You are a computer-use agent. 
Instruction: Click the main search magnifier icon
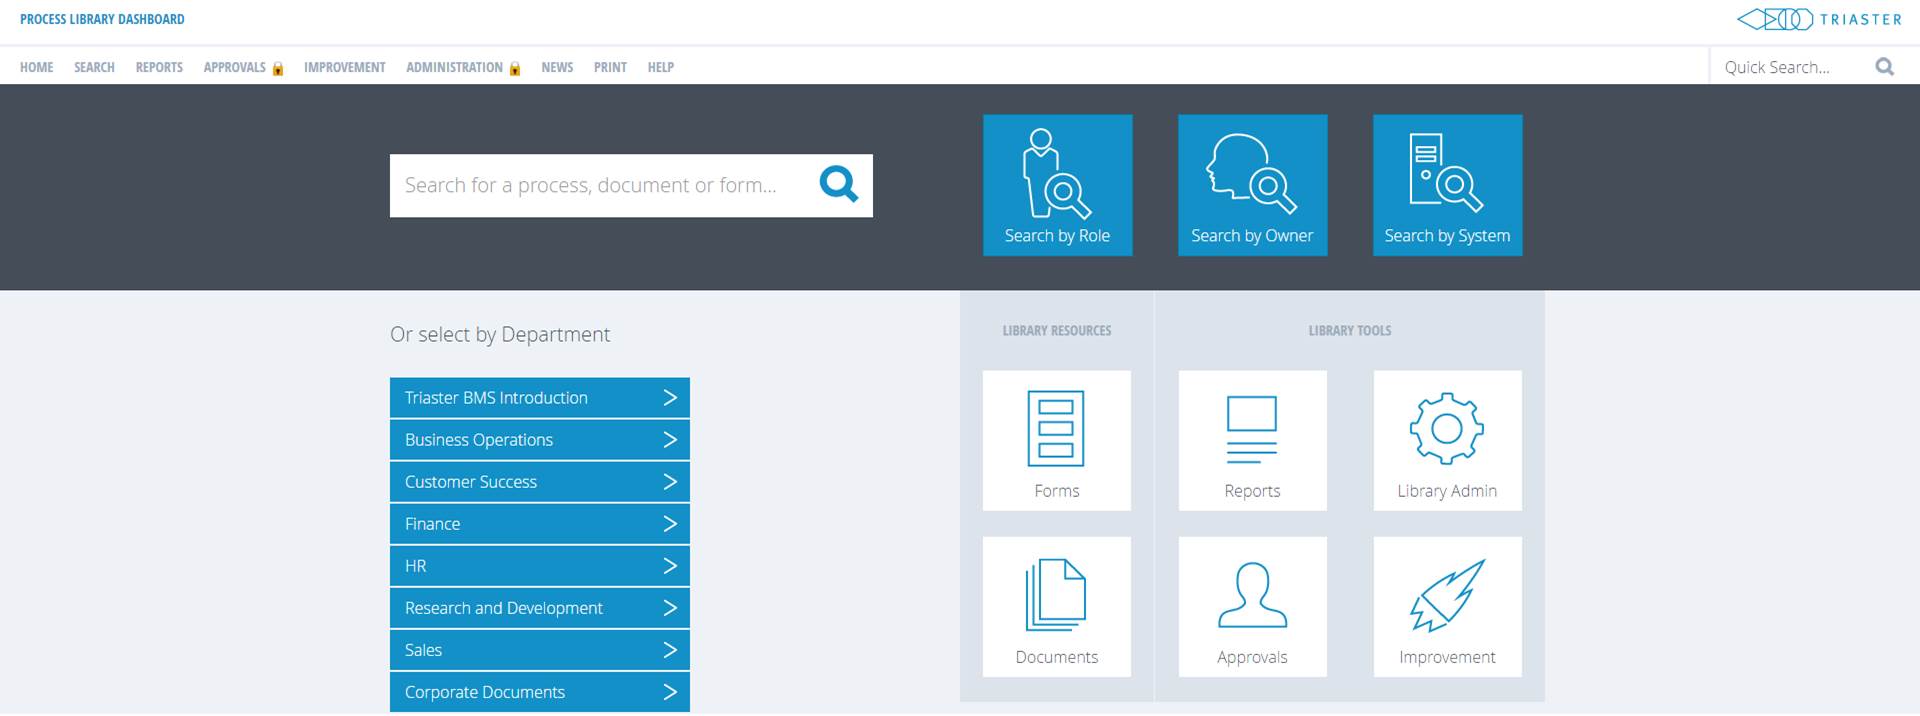[839, 184]
